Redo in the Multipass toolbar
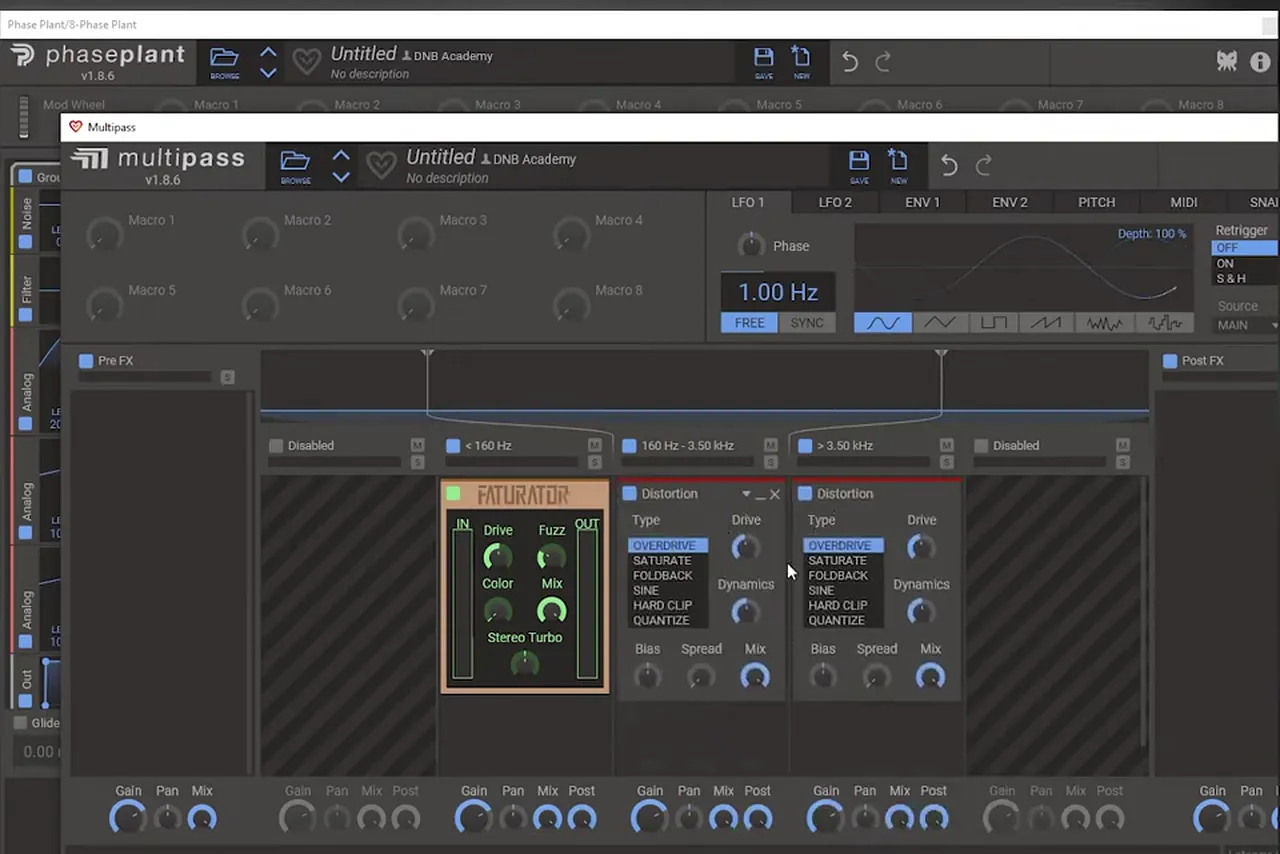The width and height of the screenshot is (1280, 854). 984,166
